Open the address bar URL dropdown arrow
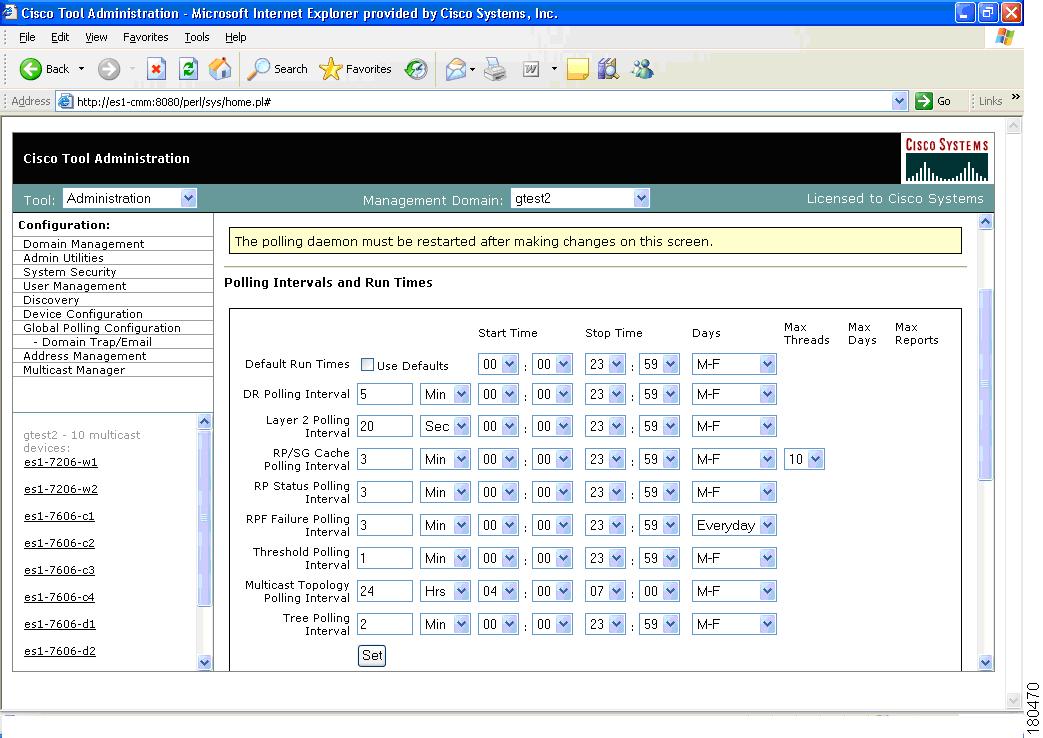1043x738 pixels. [899, 101]
